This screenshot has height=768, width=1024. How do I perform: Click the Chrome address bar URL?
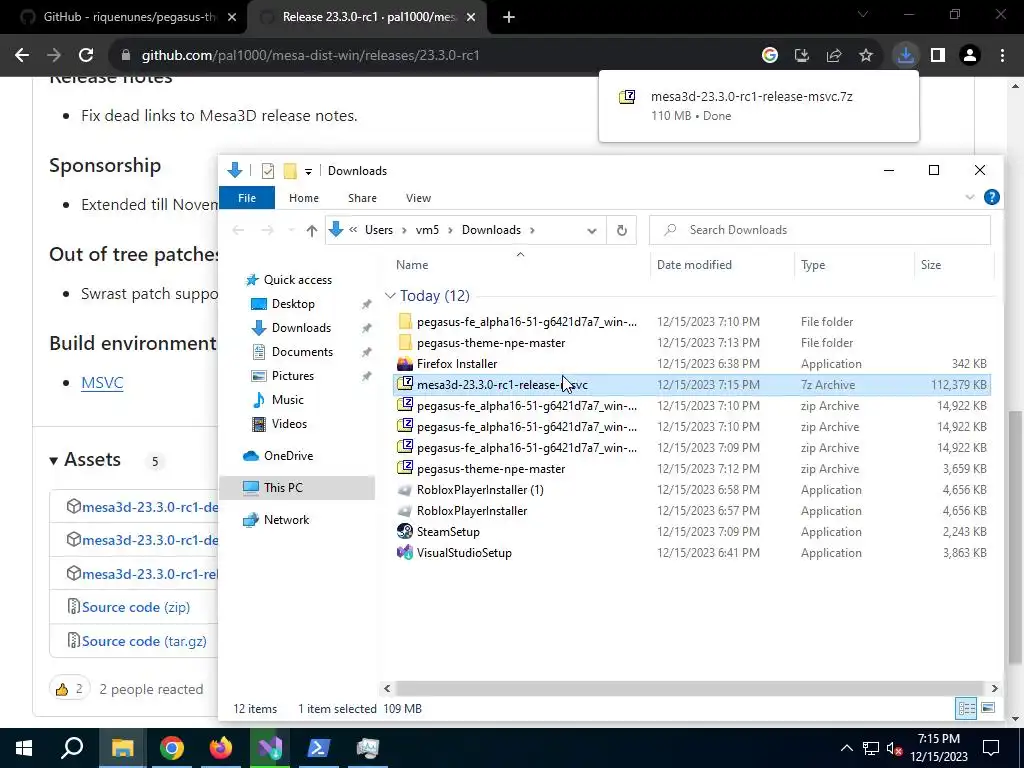[311, 56]
